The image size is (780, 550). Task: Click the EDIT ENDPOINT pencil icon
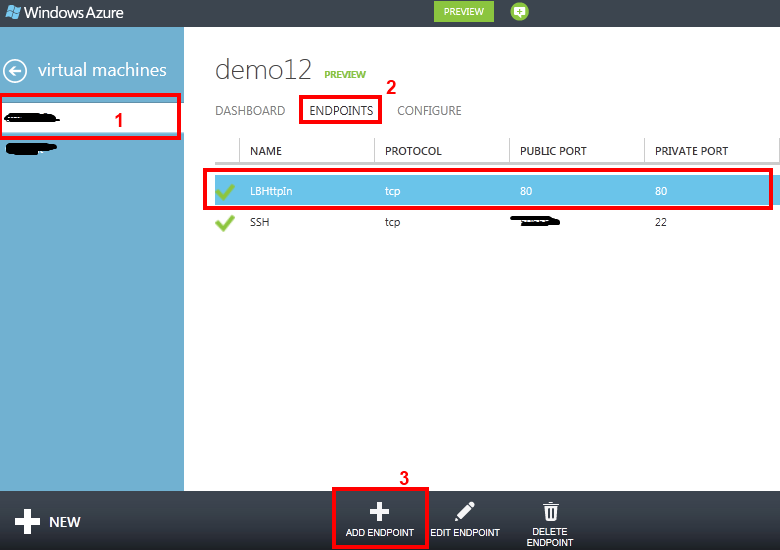pyautogui.click(x=465, y=511)
